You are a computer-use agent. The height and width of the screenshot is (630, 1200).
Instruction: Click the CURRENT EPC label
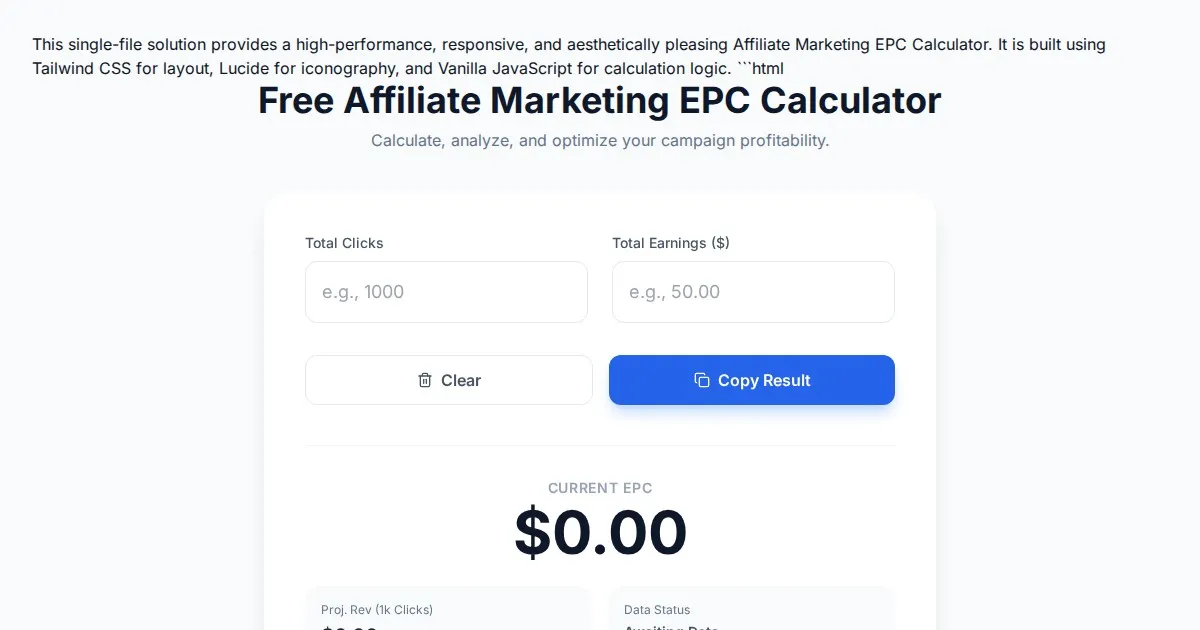(x=600, y=488)
